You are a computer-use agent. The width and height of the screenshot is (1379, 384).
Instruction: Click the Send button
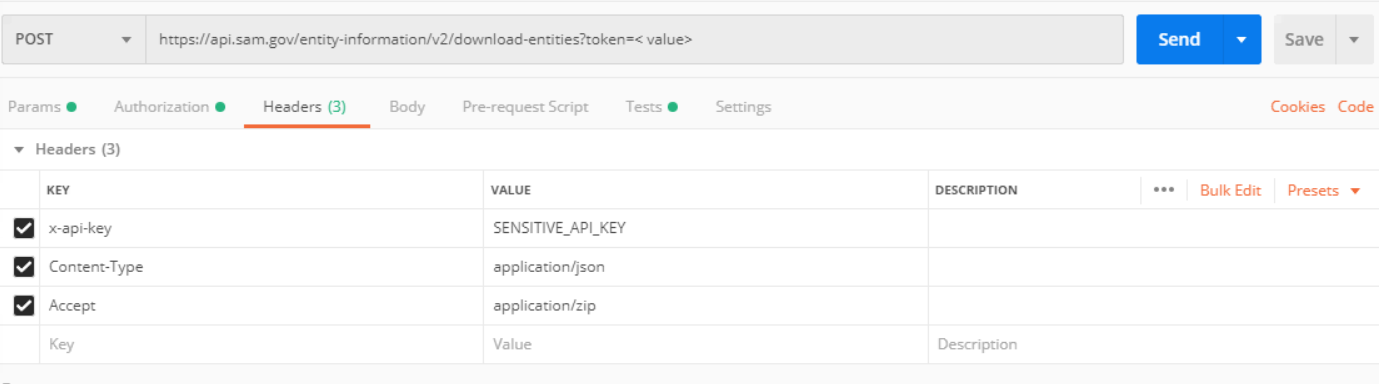[x=1180, y=40]
